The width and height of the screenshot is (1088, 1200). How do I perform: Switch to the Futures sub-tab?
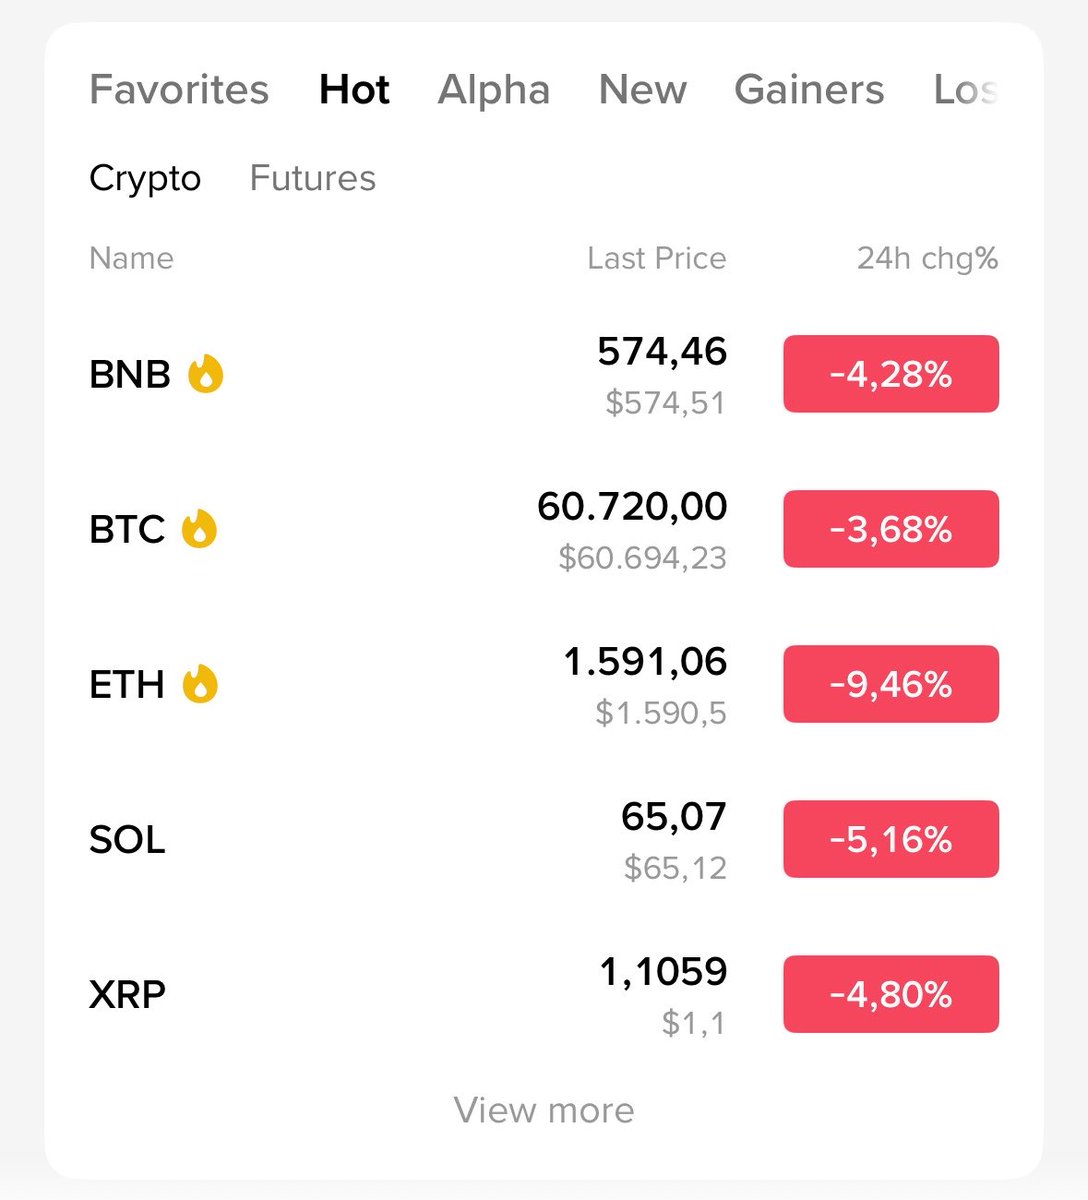click(x=313, y=178)
